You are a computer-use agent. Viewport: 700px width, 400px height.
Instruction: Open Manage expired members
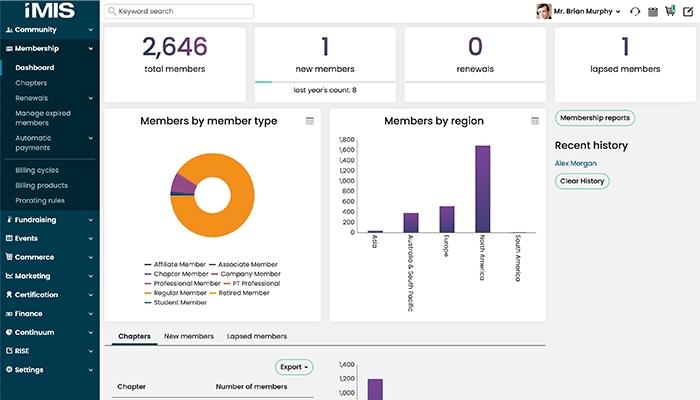point(43,118)
